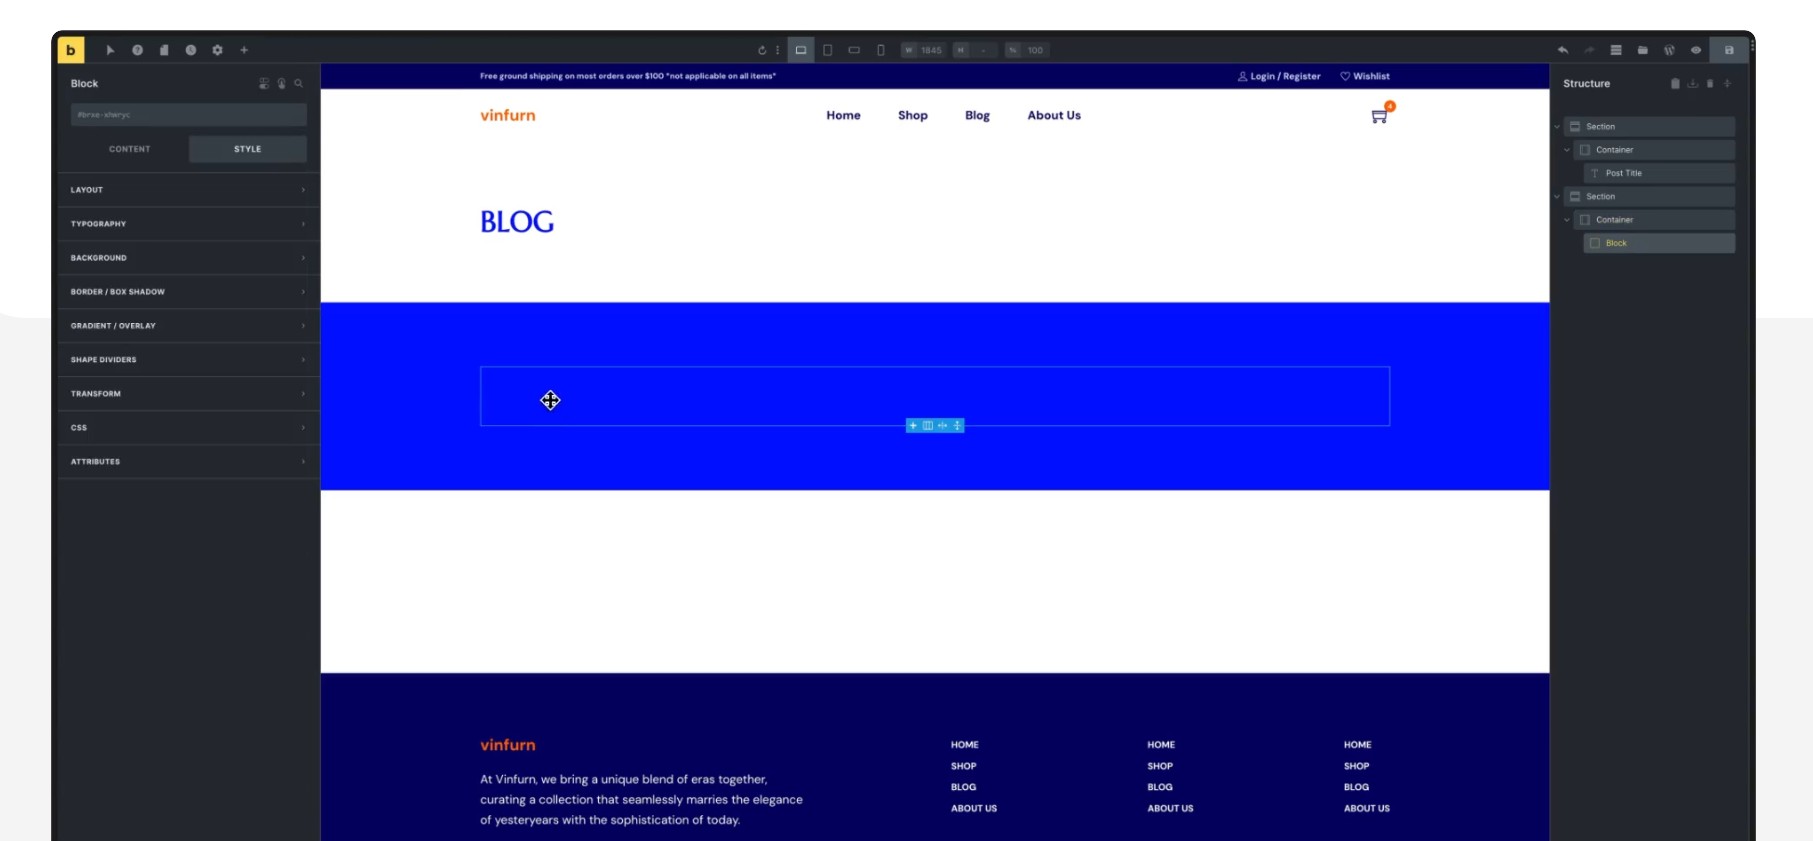Toggle the structure panel icon in toolbar
1813x841 pixels.
(1616, 50)
